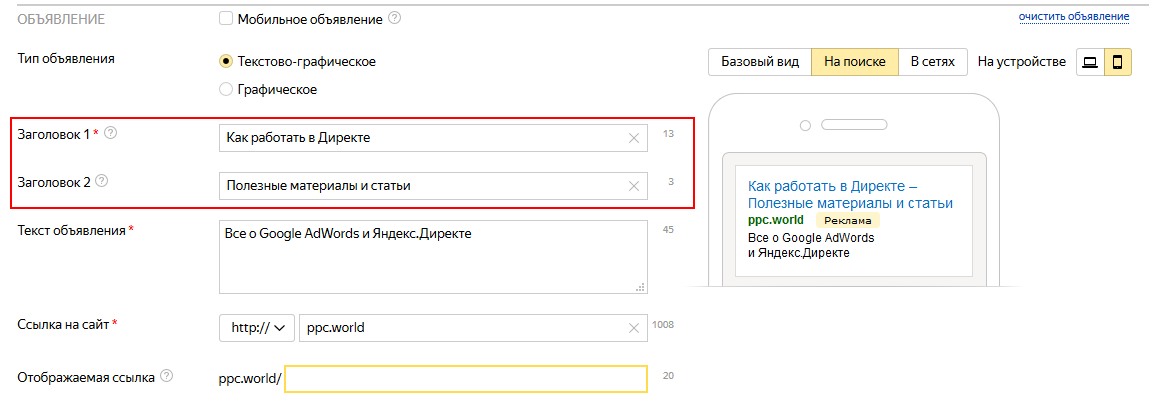The image size is (1149, 409).
Task: Open the http:// protocol dropdown
Action: pyautogui.click(x=257, y=328)
